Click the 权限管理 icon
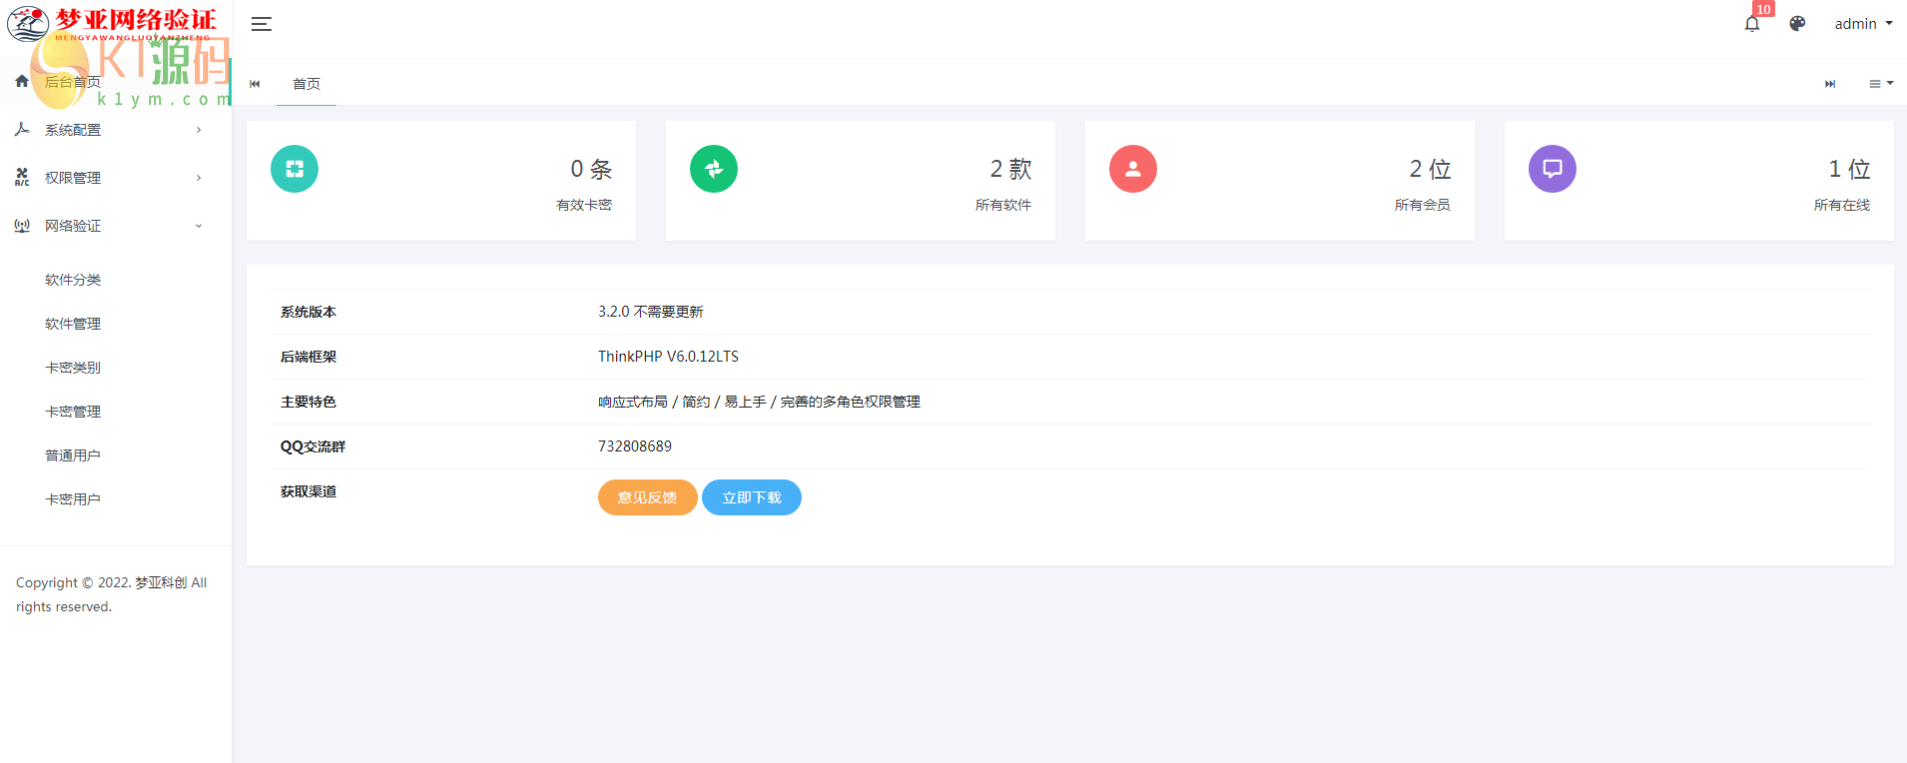 [22, 177]
